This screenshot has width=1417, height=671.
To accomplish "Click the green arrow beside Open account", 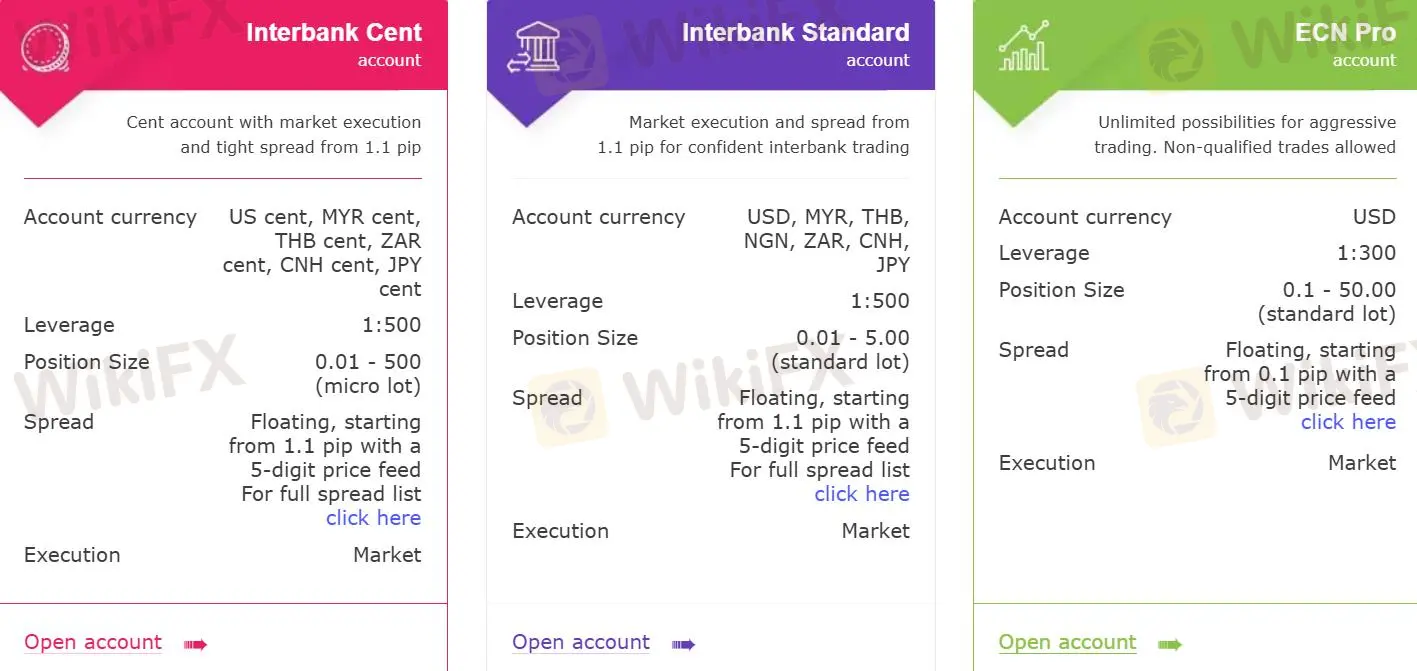I will point(1170,644).
